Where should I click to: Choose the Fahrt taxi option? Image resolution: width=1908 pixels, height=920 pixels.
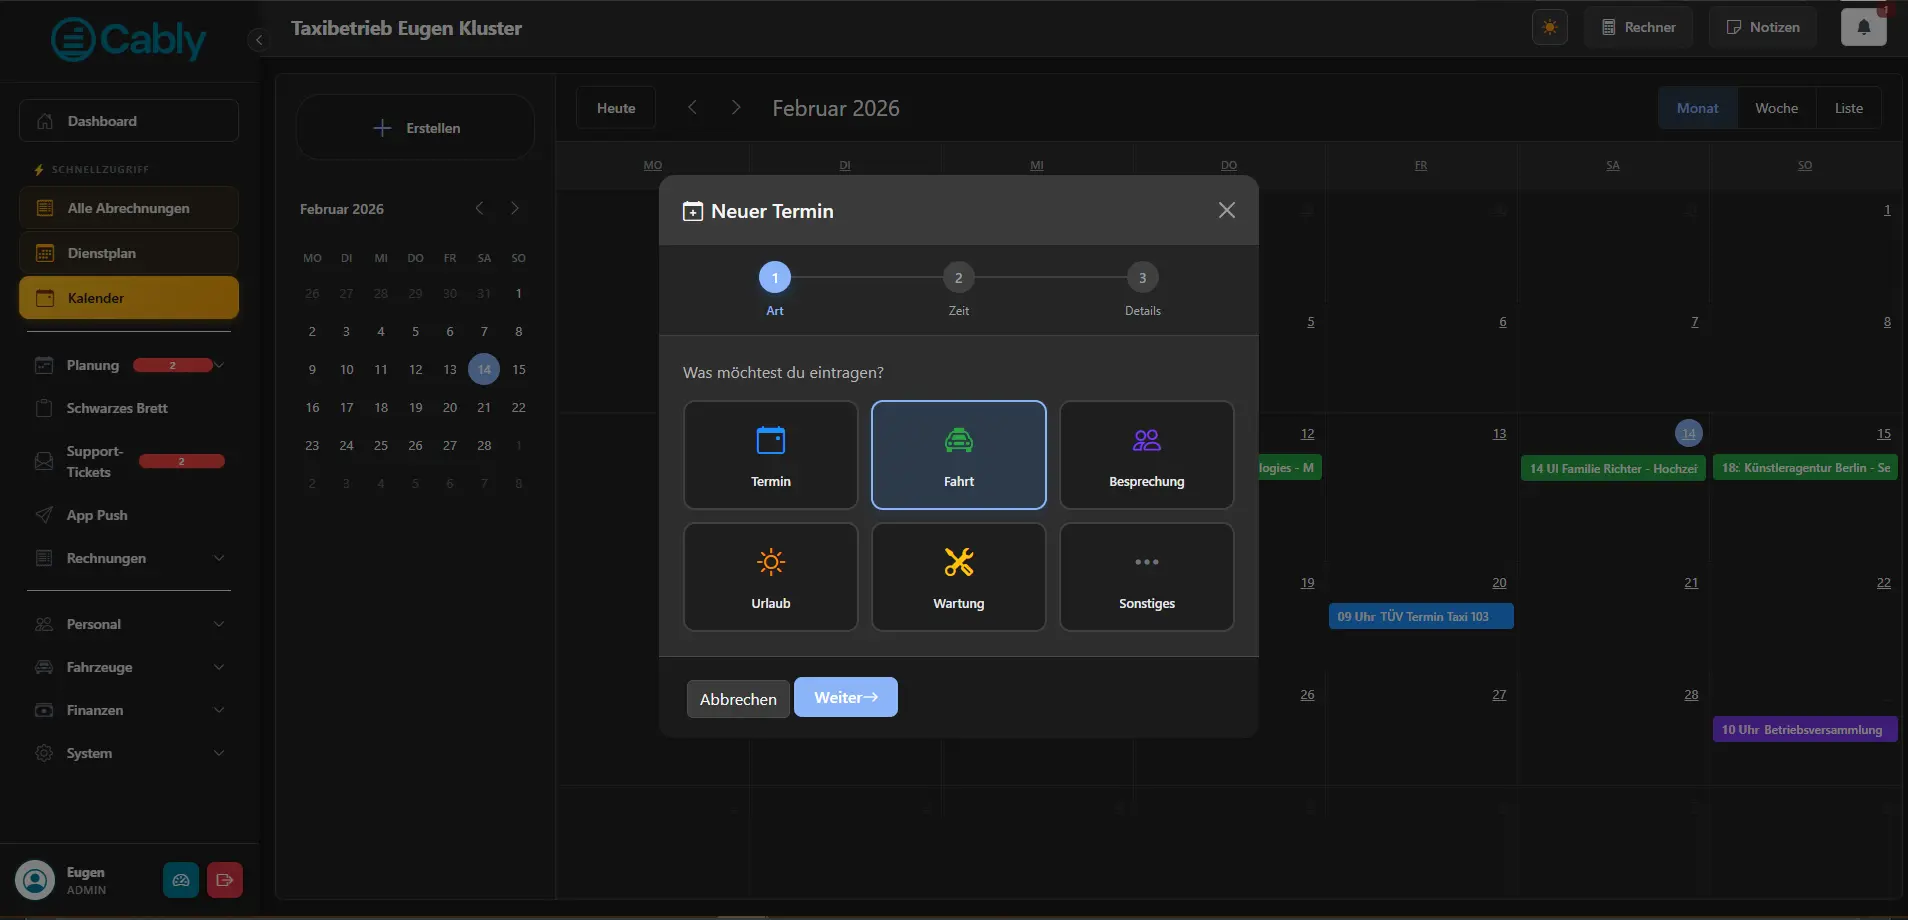958,455
